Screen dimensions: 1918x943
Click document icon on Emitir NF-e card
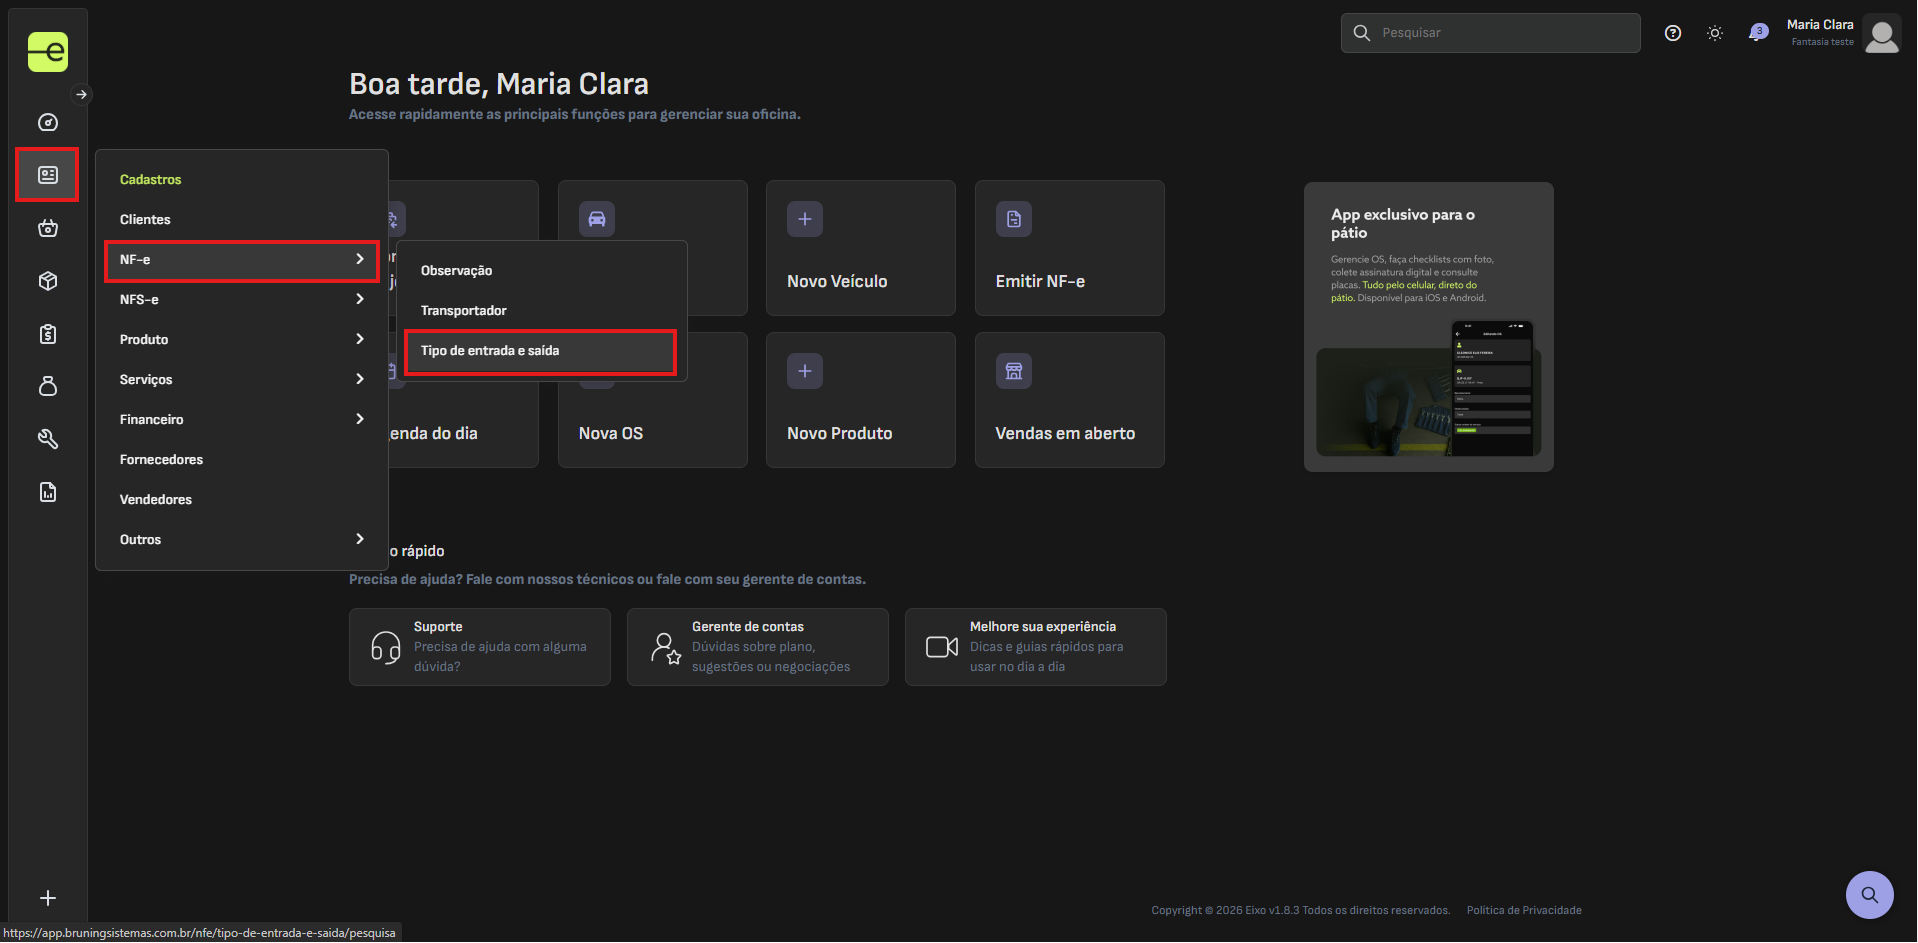click(1014, 219)
